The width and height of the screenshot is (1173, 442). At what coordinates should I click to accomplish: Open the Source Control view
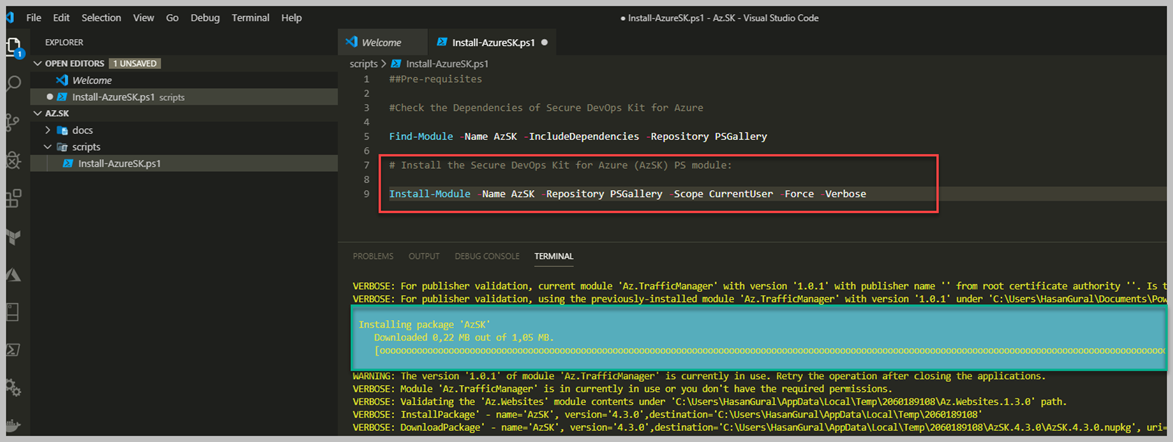13,122
